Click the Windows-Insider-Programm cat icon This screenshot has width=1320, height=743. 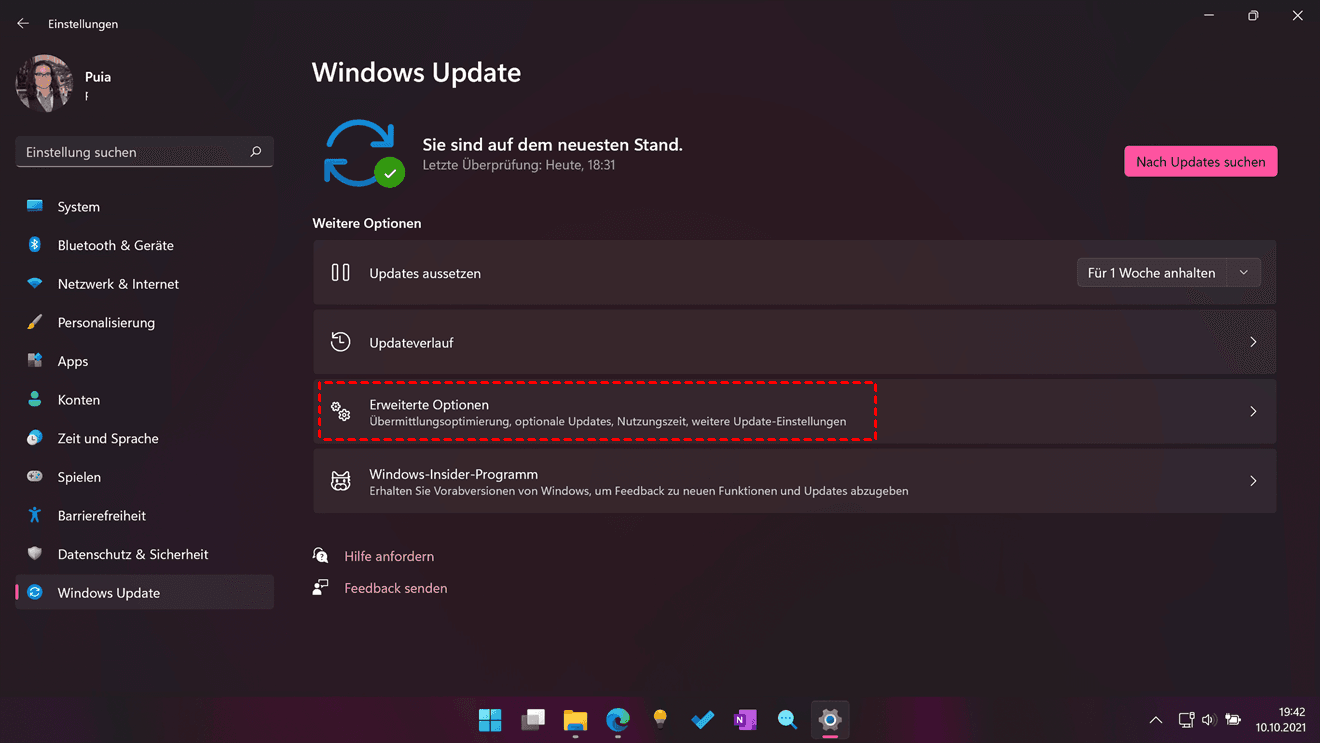click(341, 481)
